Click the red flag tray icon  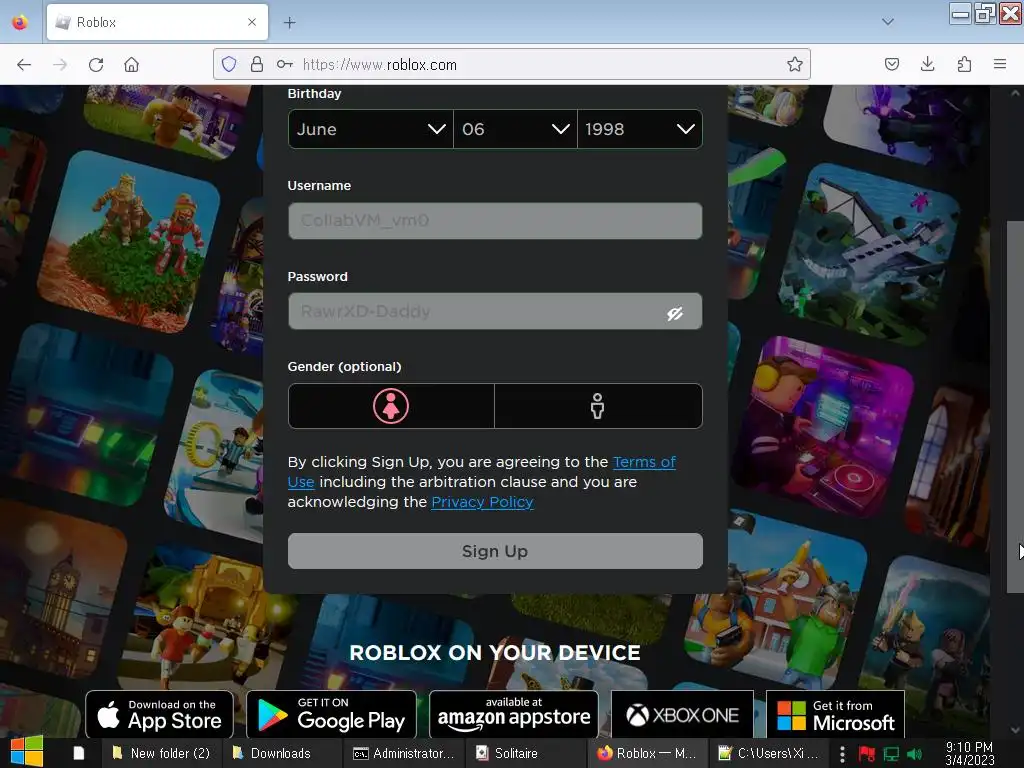(x=867, y=754)
